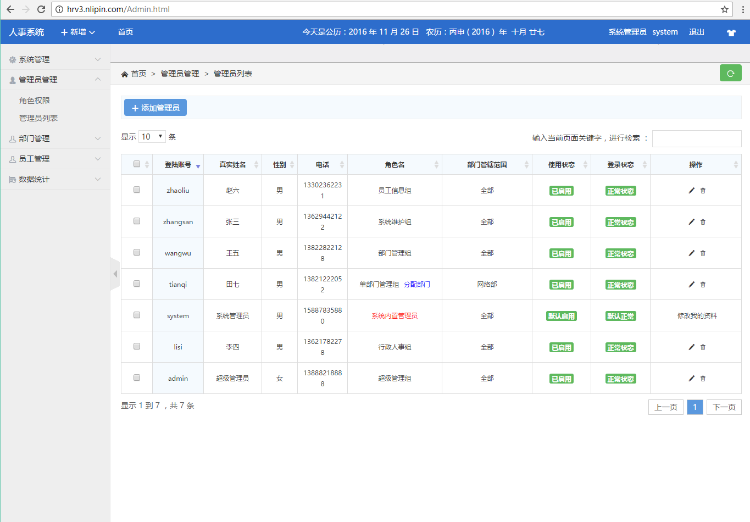Image resolution: width=750 pixels, height=522 pixels.
Task: Check the system row checkbox
Action: pos(136,315)
